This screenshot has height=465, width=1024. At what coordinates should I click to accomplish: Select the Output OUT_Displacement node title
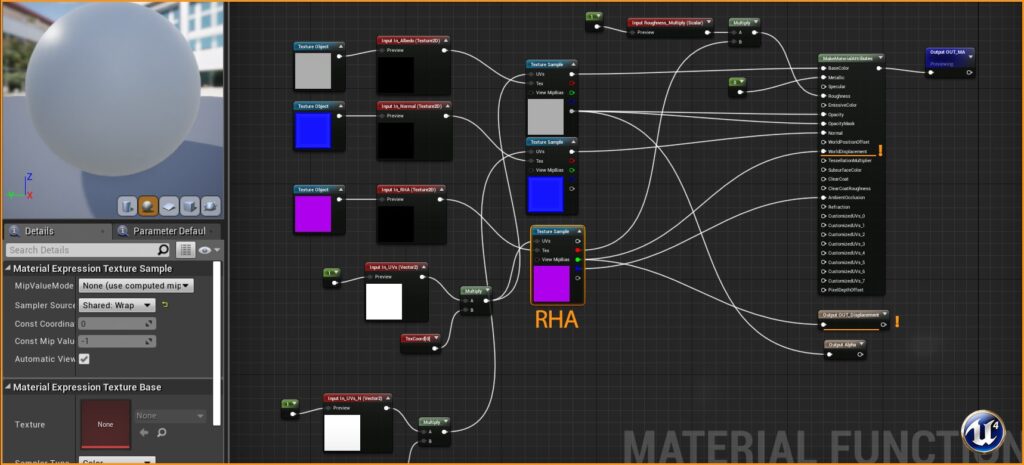852,315
